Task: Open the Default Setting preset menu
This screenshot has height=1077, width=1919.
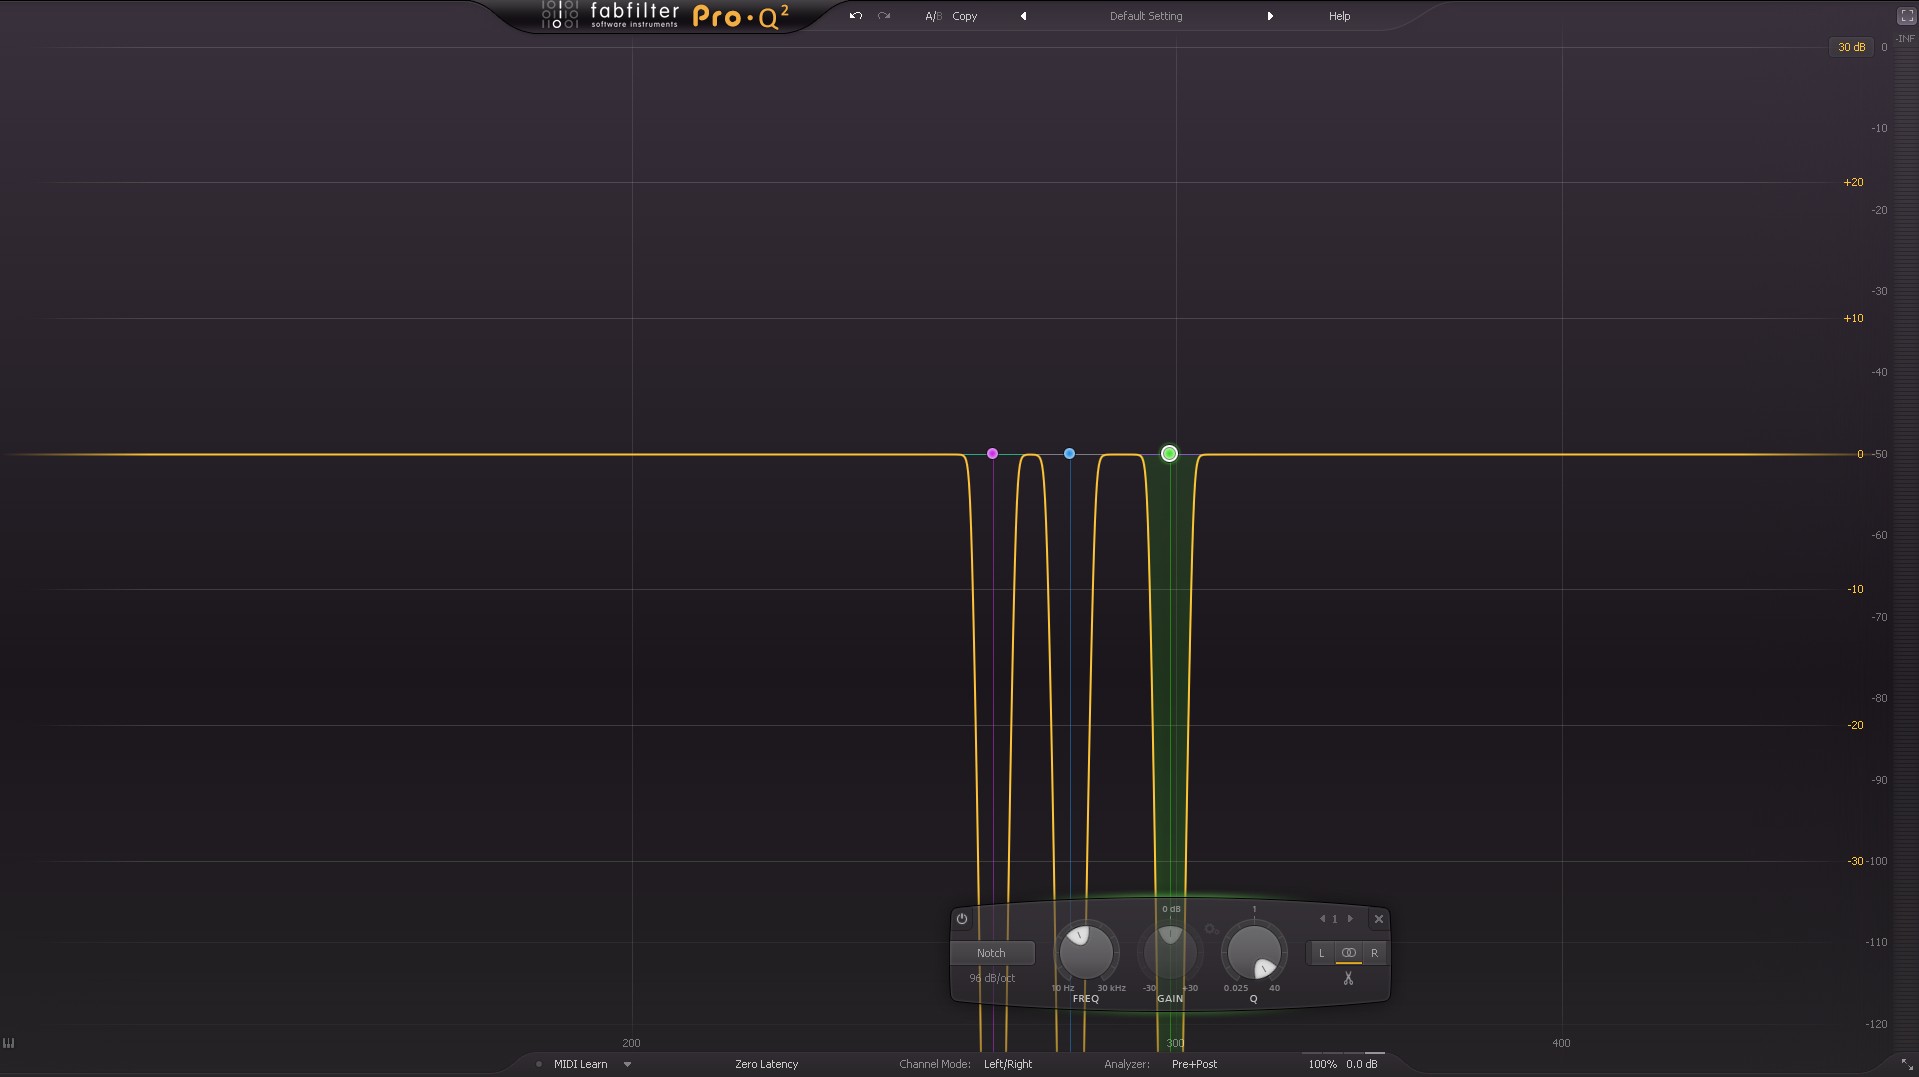Action: (1145, 16)
